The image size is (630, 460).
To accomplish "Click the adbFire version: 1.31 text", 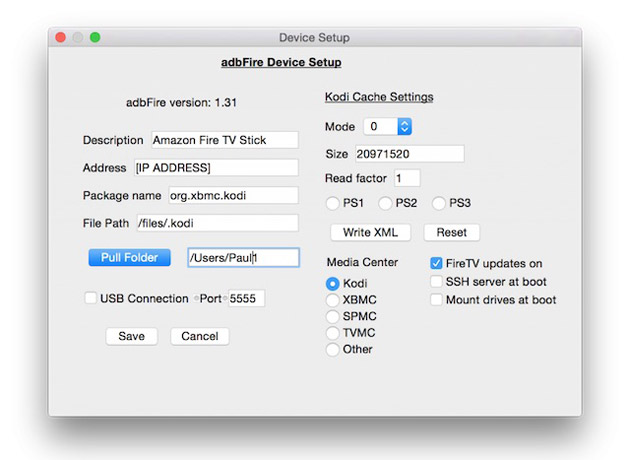I will pyautogui.click(x=181, y=103).
